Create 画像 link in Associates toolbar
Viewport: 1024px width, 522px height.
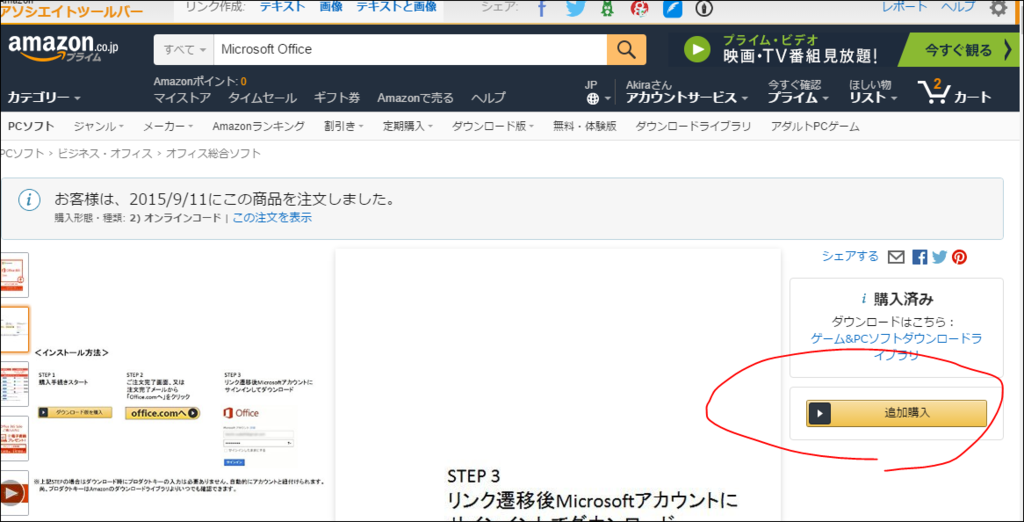[x=332, y=7]
